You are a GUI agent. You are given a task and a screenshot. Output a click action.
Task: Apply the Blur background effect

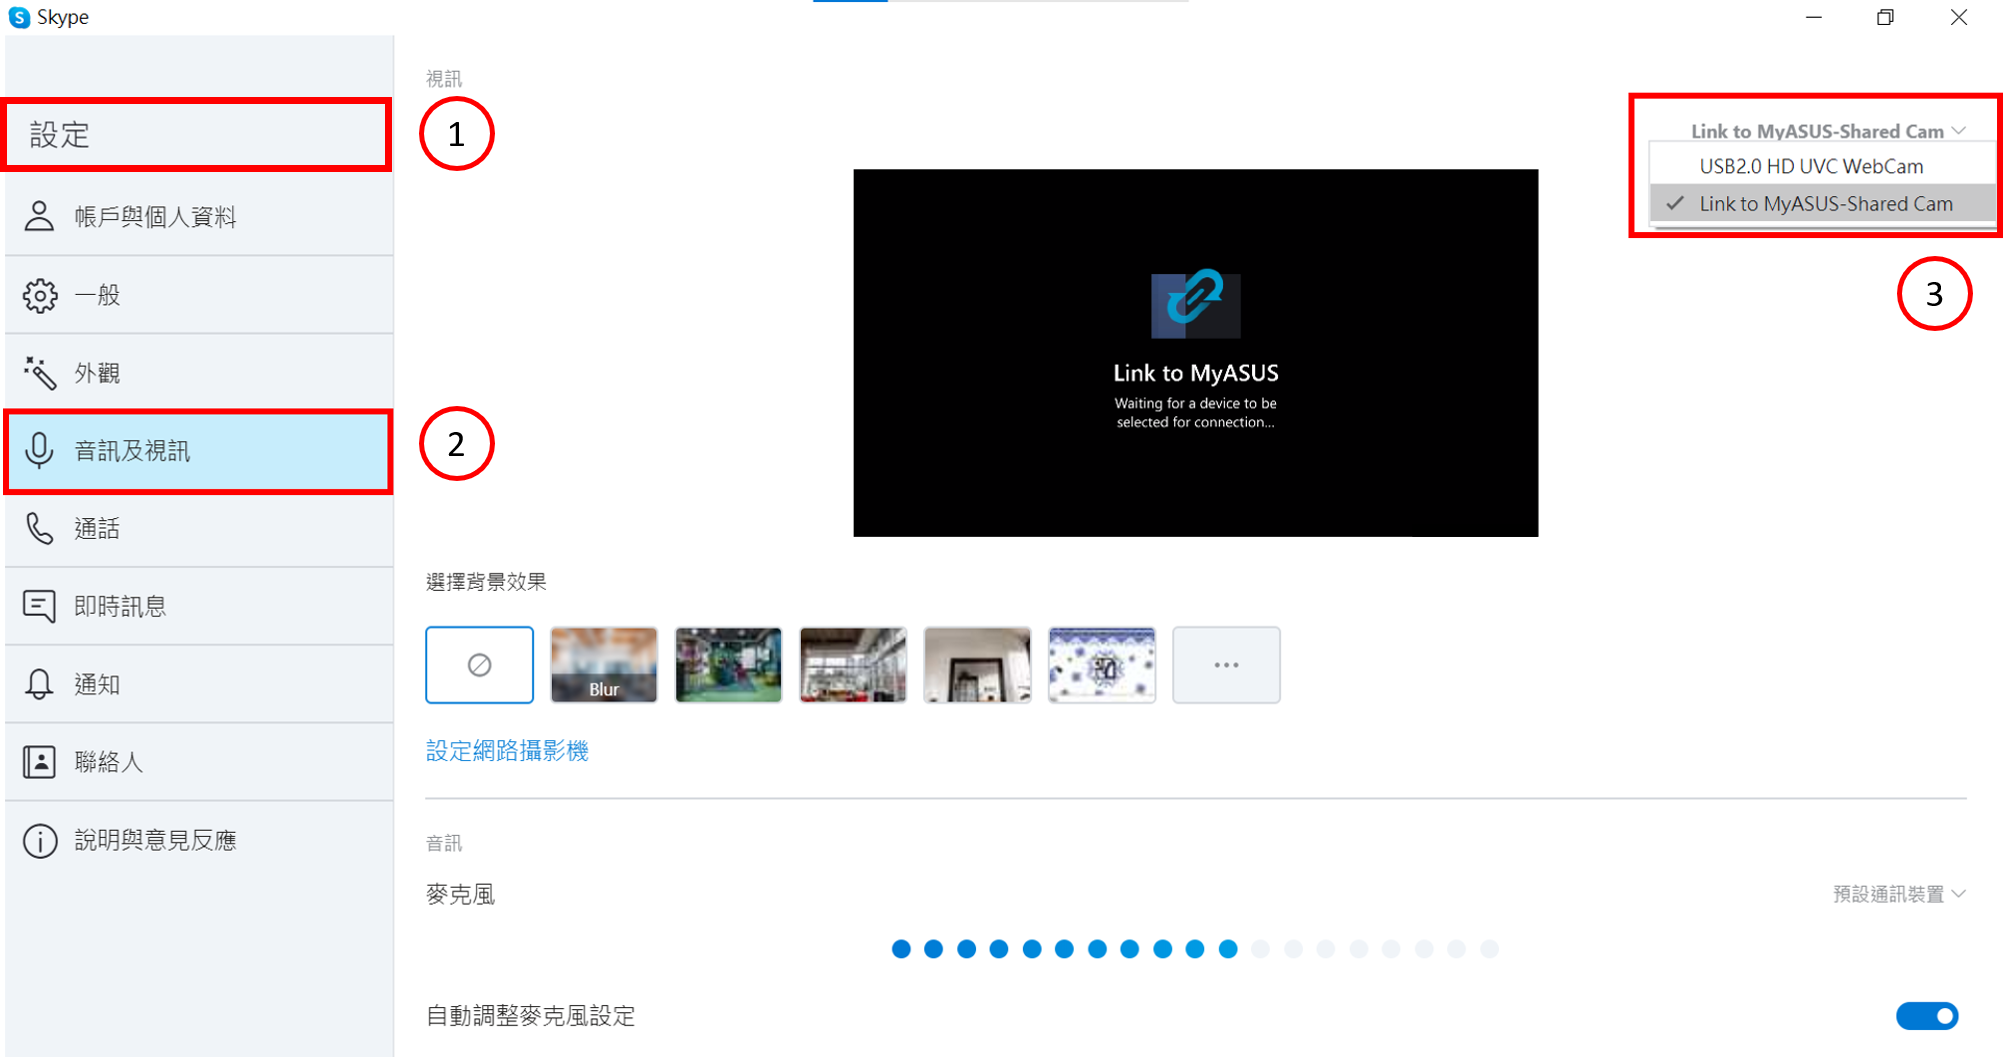coord(604,665)
